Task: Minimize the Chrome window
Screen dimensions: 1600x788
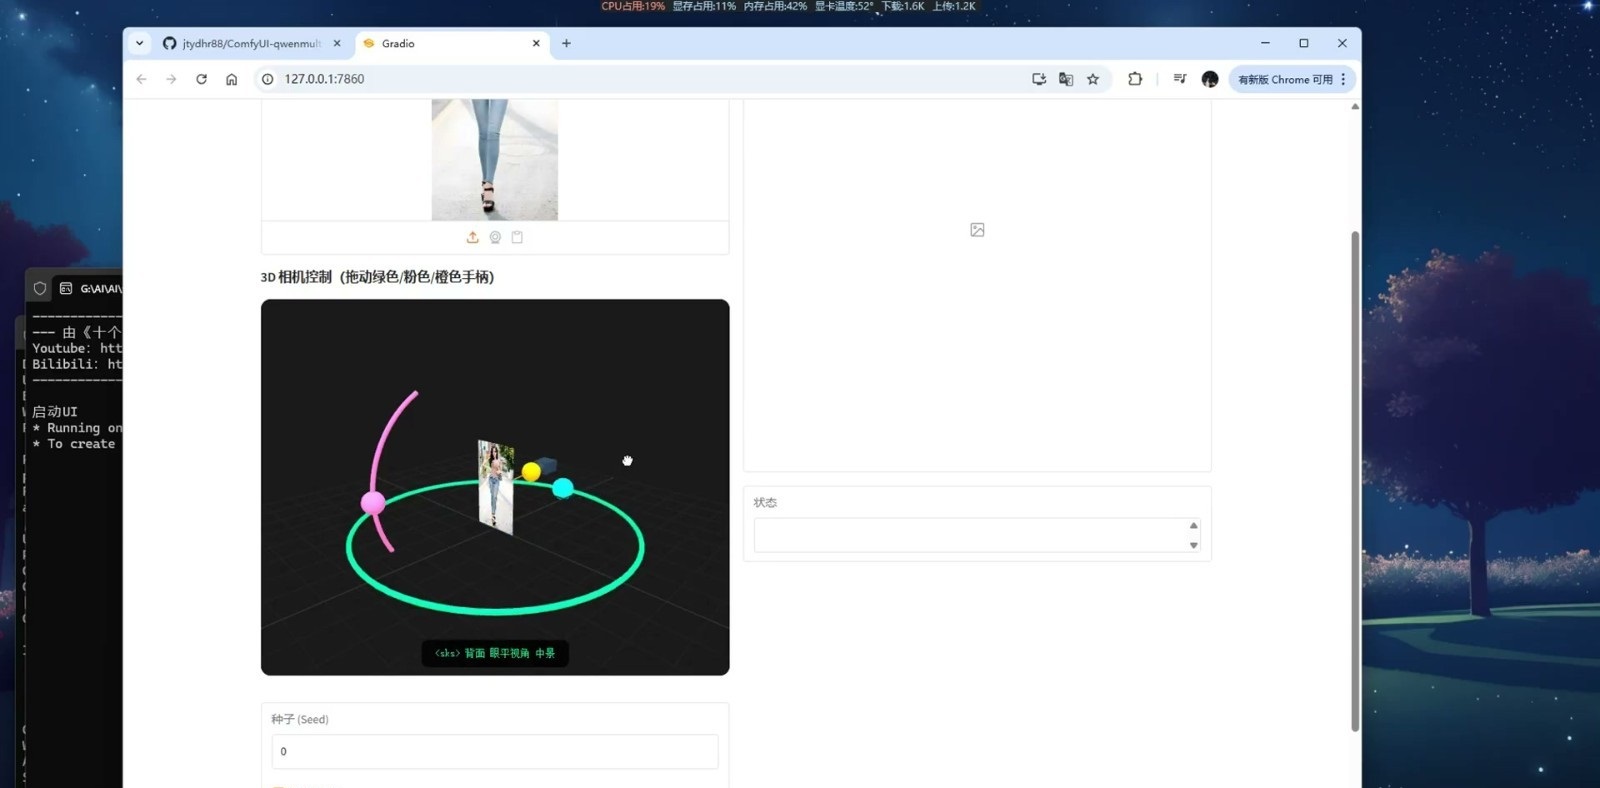Action: [x=1265, y=43]
